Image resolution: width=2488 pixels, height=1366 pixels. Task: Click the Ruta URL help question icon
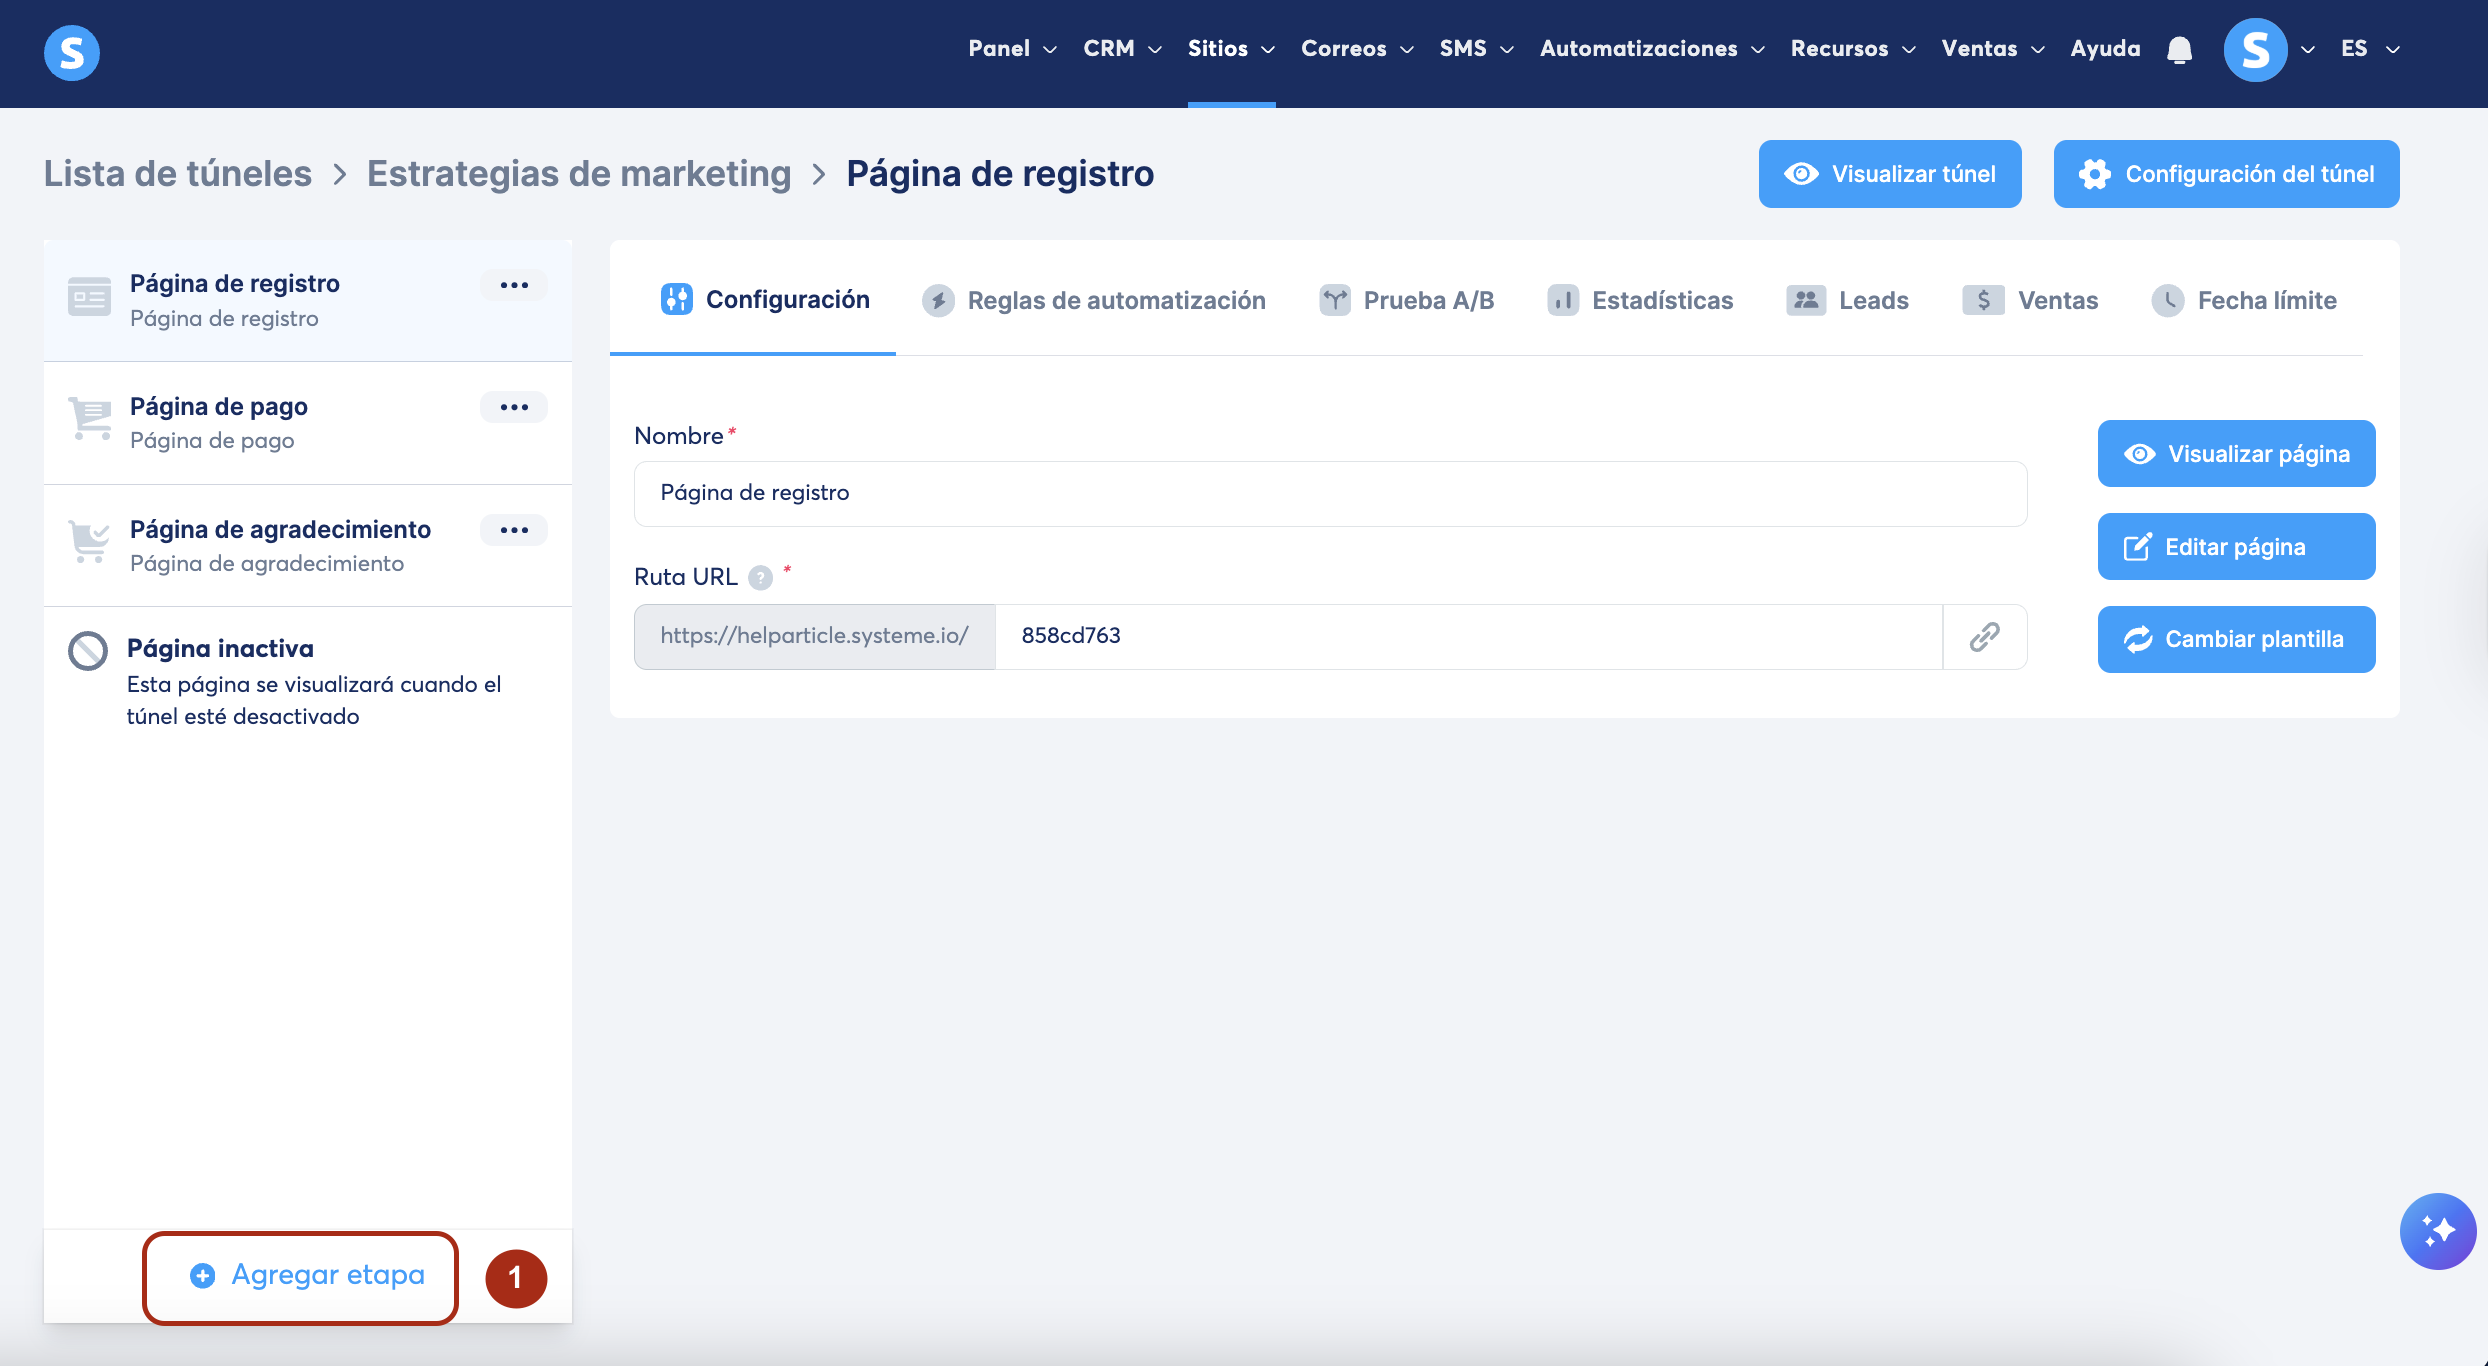coord(761,578)
